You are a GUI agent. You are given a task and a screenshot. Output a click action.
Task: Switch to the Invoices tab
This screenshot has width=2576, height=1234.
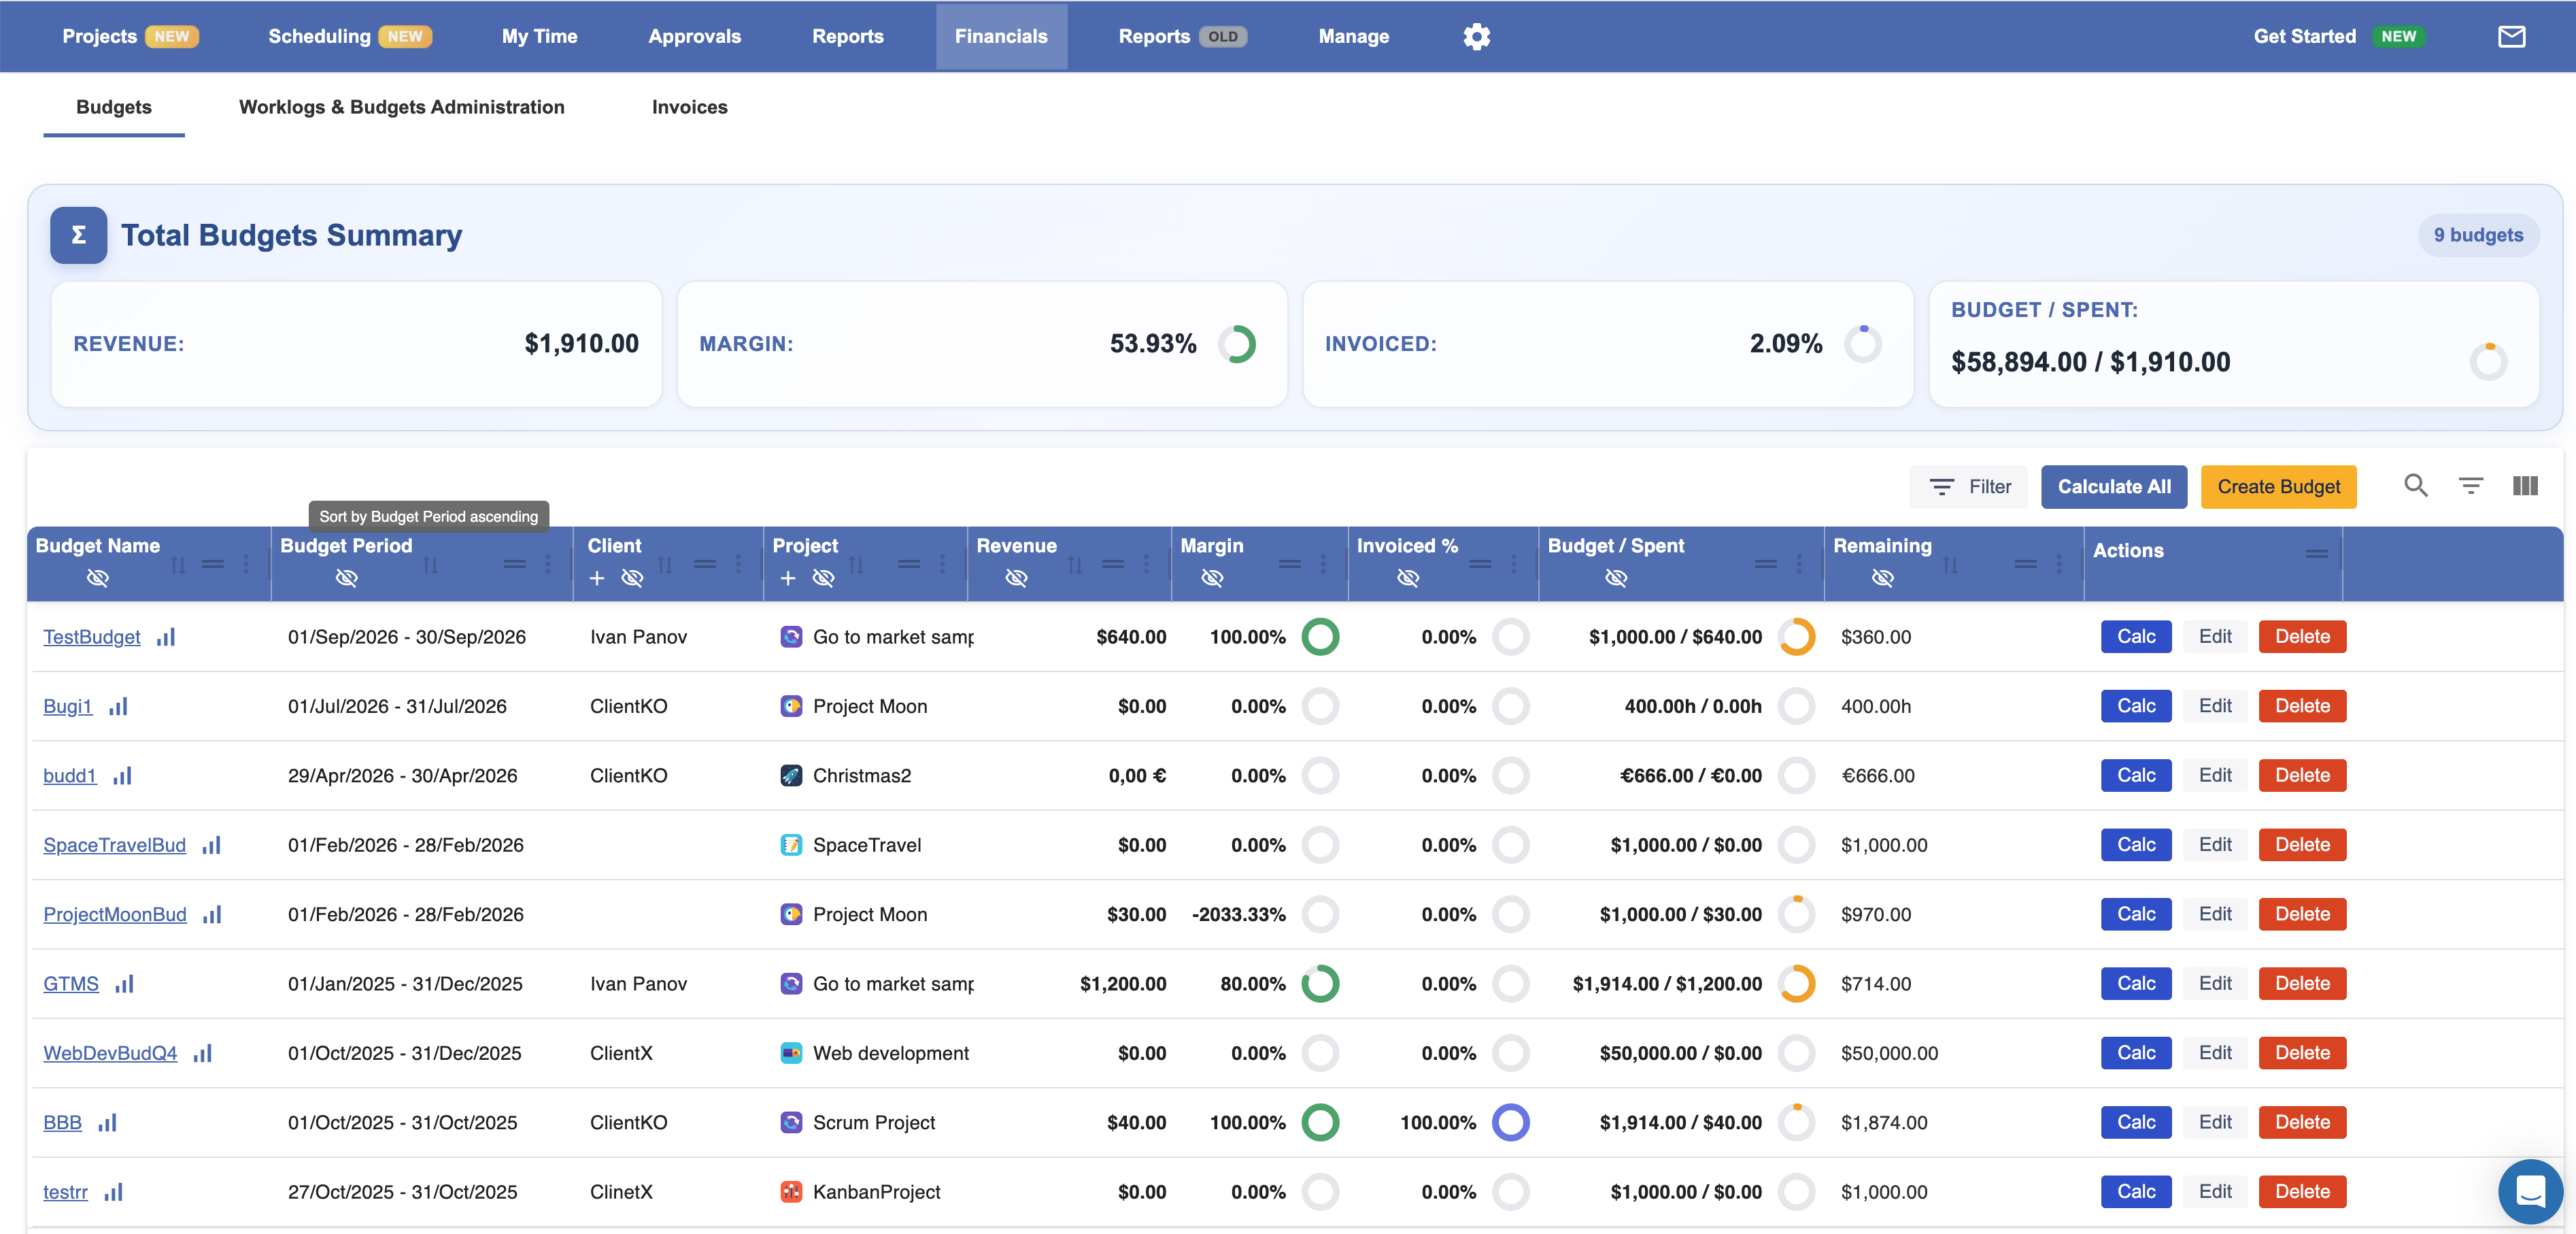[x=689, y=107]
